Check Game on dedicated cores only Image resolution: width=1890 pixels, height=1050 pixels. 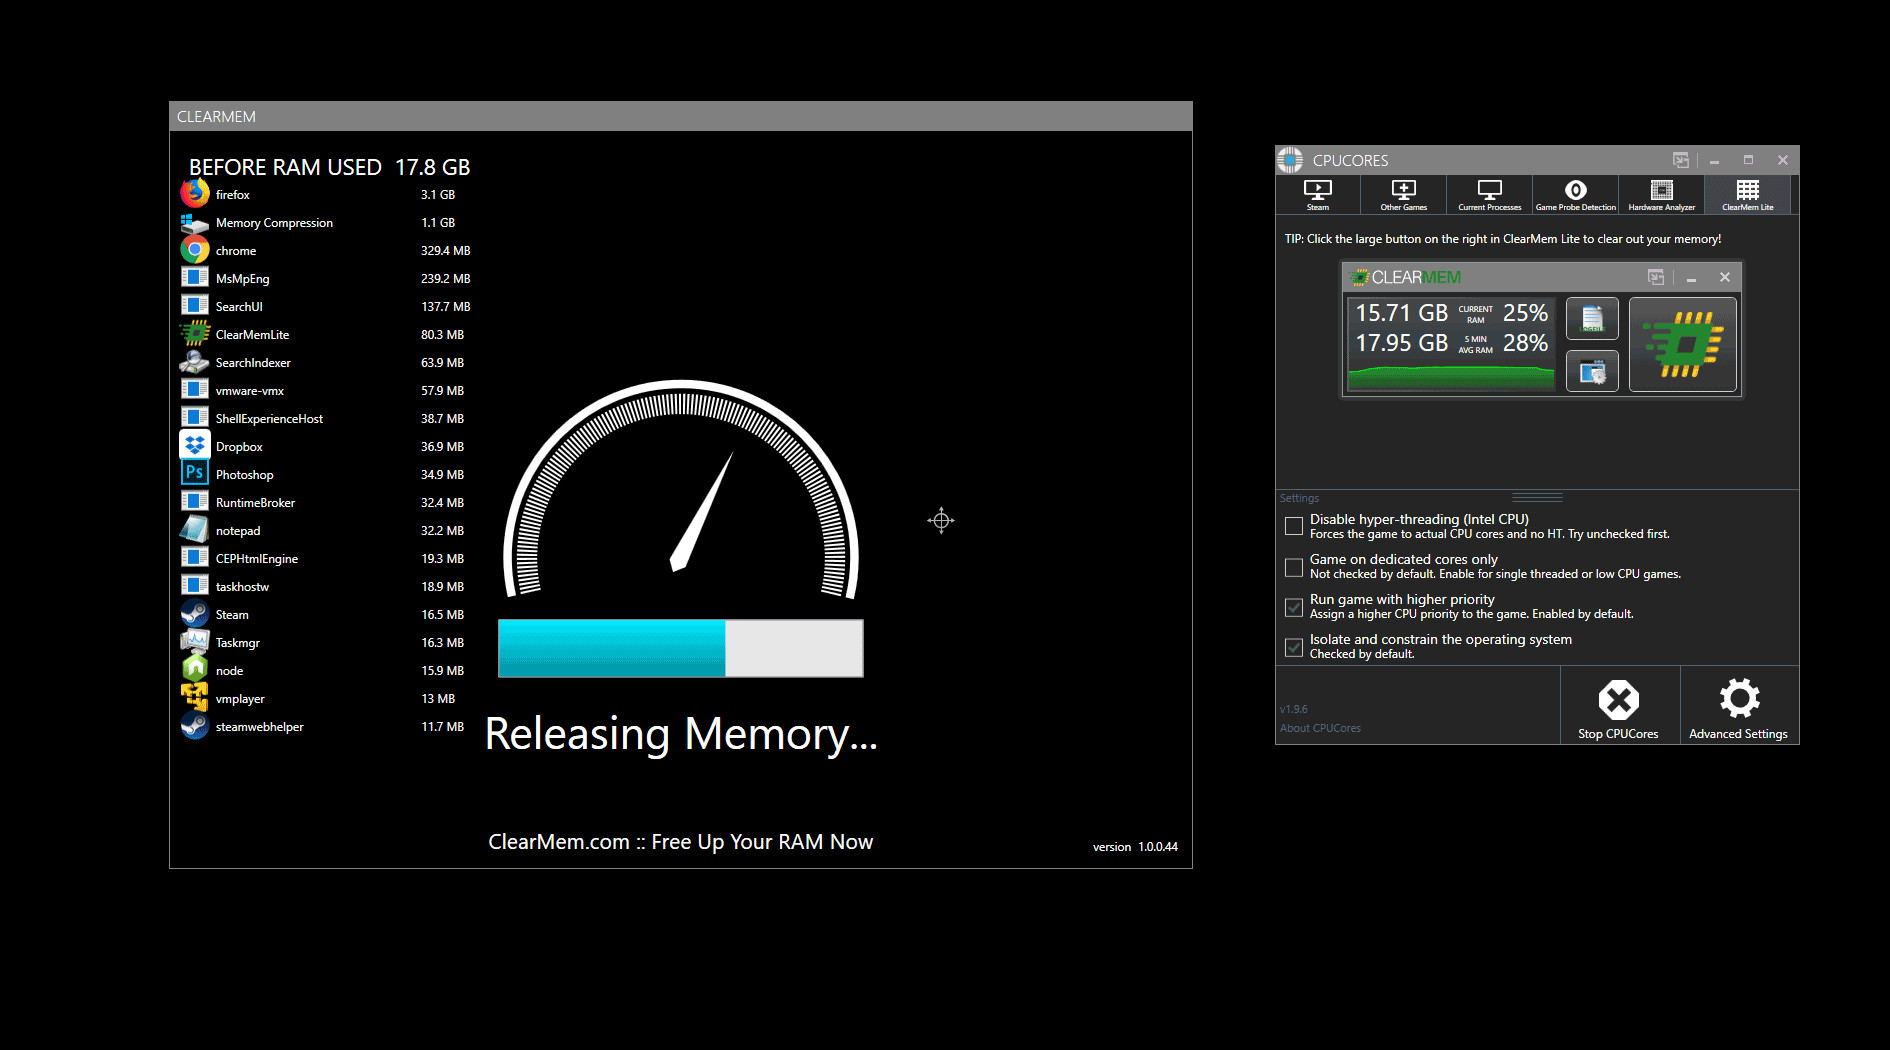1293,567
